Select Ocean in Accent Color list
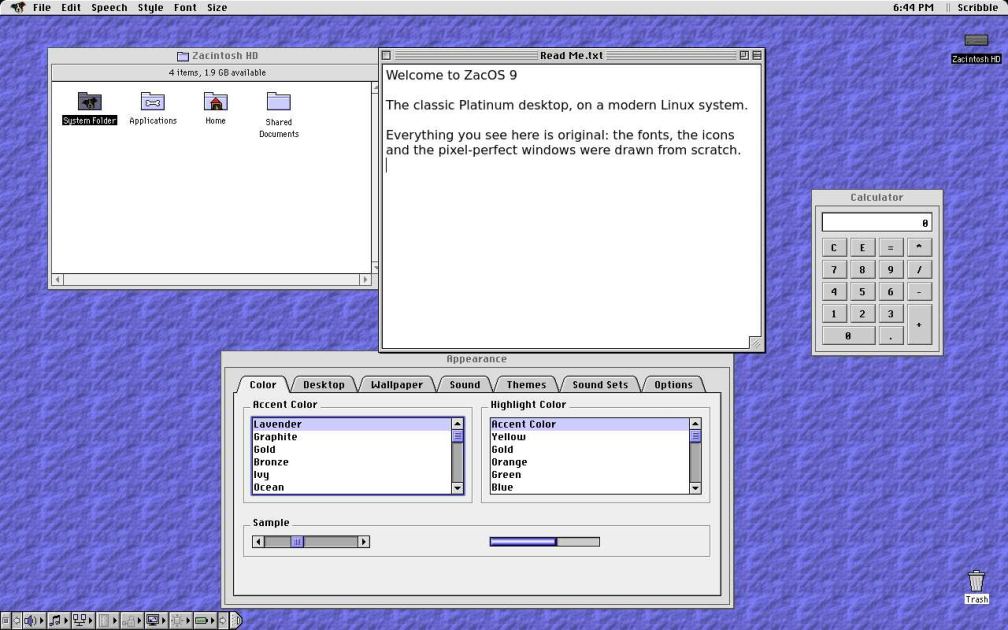The height and width of the screenshot is (630, 1008). pyautogui.click(x=352, y=487)
